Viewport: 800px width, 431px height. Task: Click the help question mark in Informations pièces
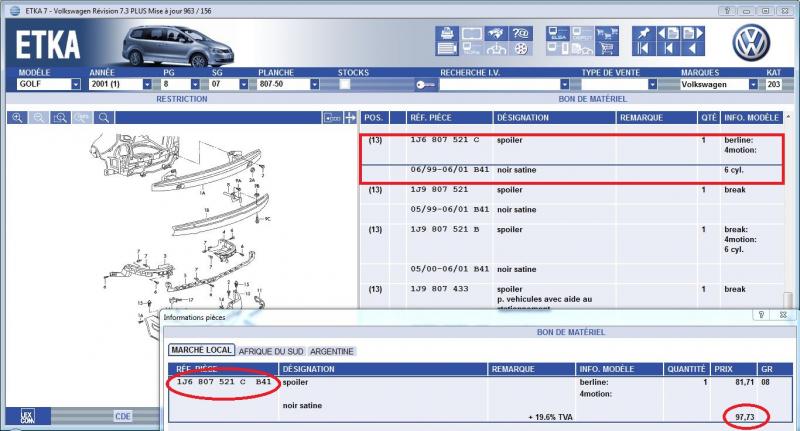(761, 315)
